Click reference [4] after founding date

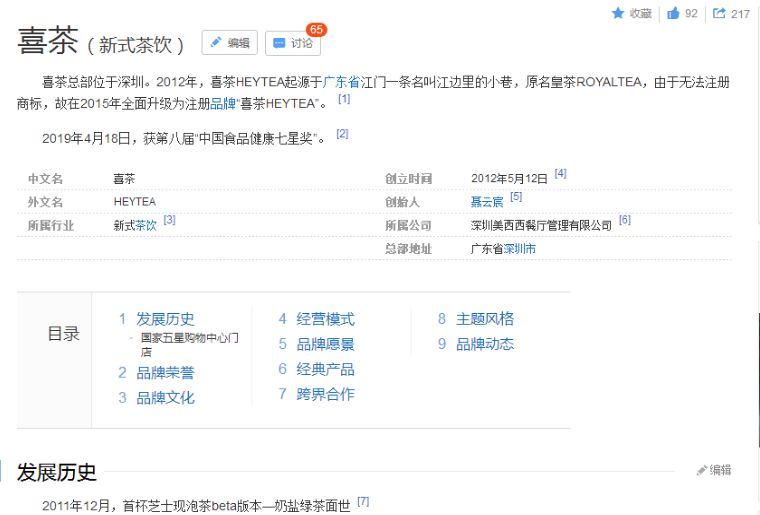560,173
